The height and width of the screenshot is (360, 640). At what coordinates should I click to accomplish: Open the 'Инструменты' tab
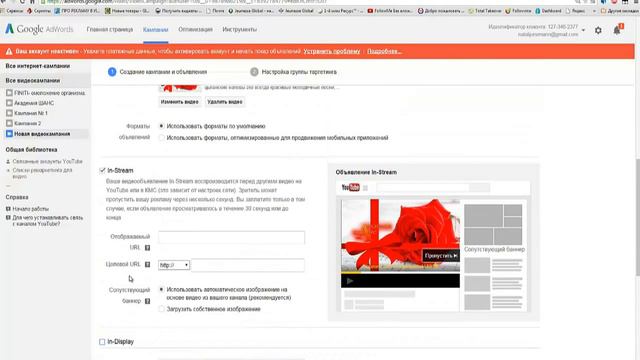240,29
